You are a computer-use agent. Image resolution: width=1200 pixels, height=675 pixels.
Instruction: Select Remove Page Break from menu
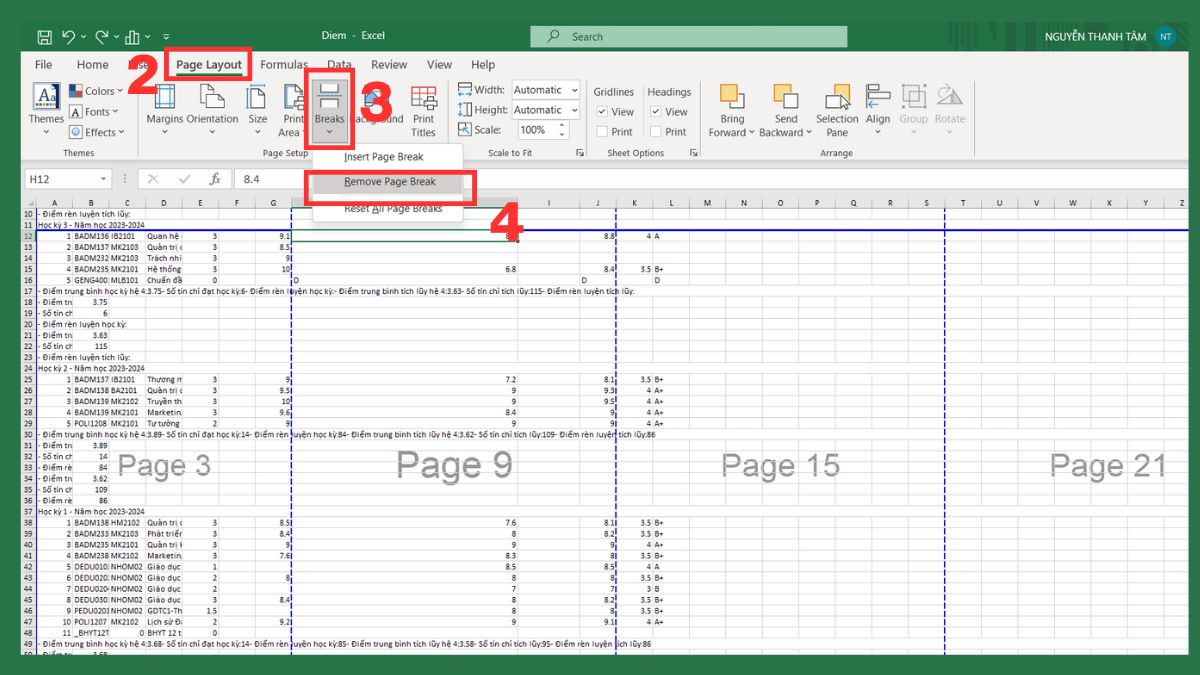(390, 184)
